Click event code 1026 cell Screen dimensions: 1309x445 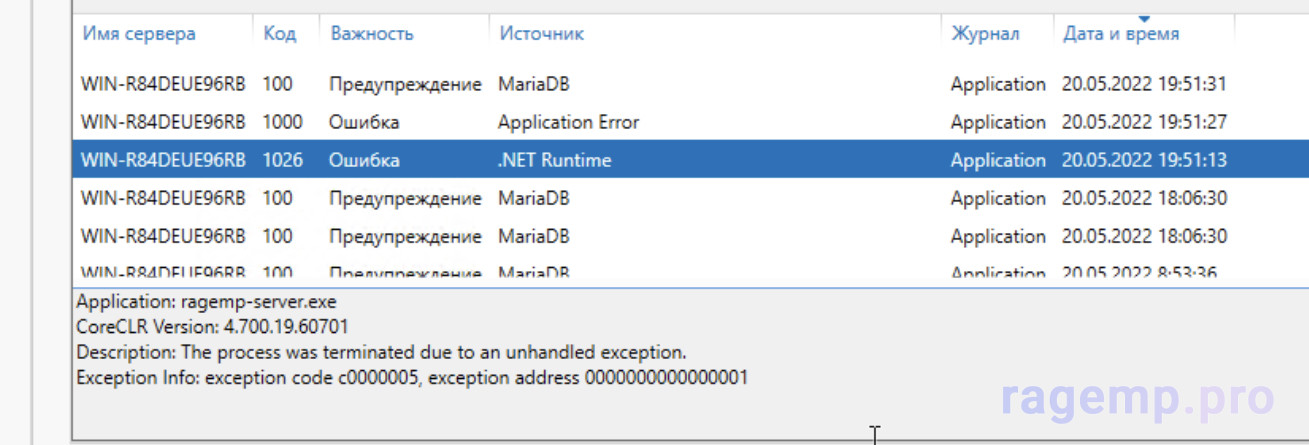(282, 160)
